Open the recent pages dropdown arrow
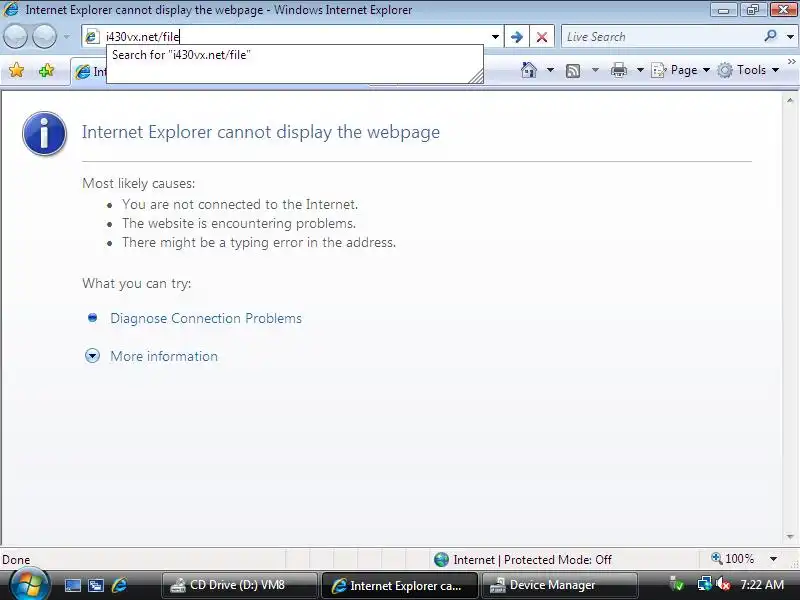Viewport: 800px width, 600px height. 67,37
